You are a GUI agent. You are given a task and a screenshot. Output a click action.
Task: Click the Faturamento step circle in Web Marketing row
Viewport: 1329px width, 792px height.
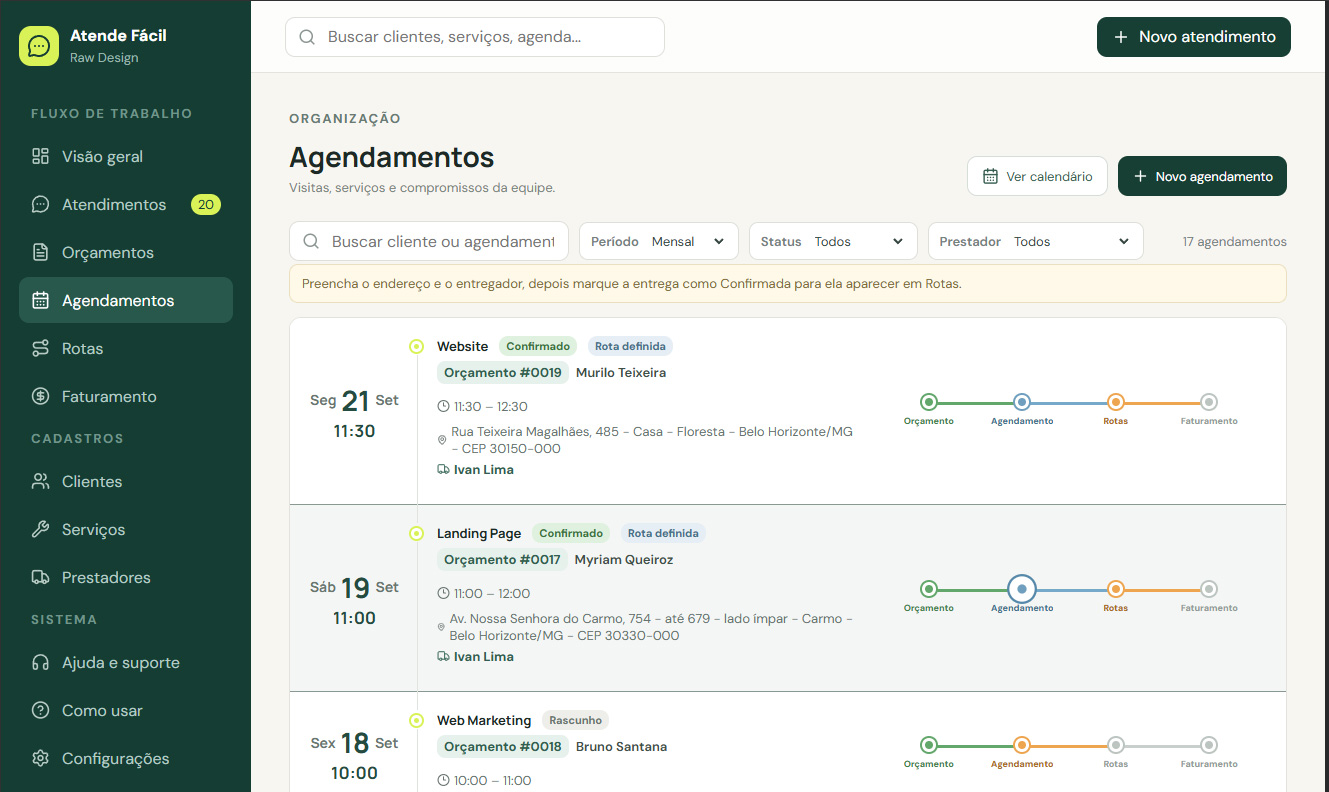1209,745
